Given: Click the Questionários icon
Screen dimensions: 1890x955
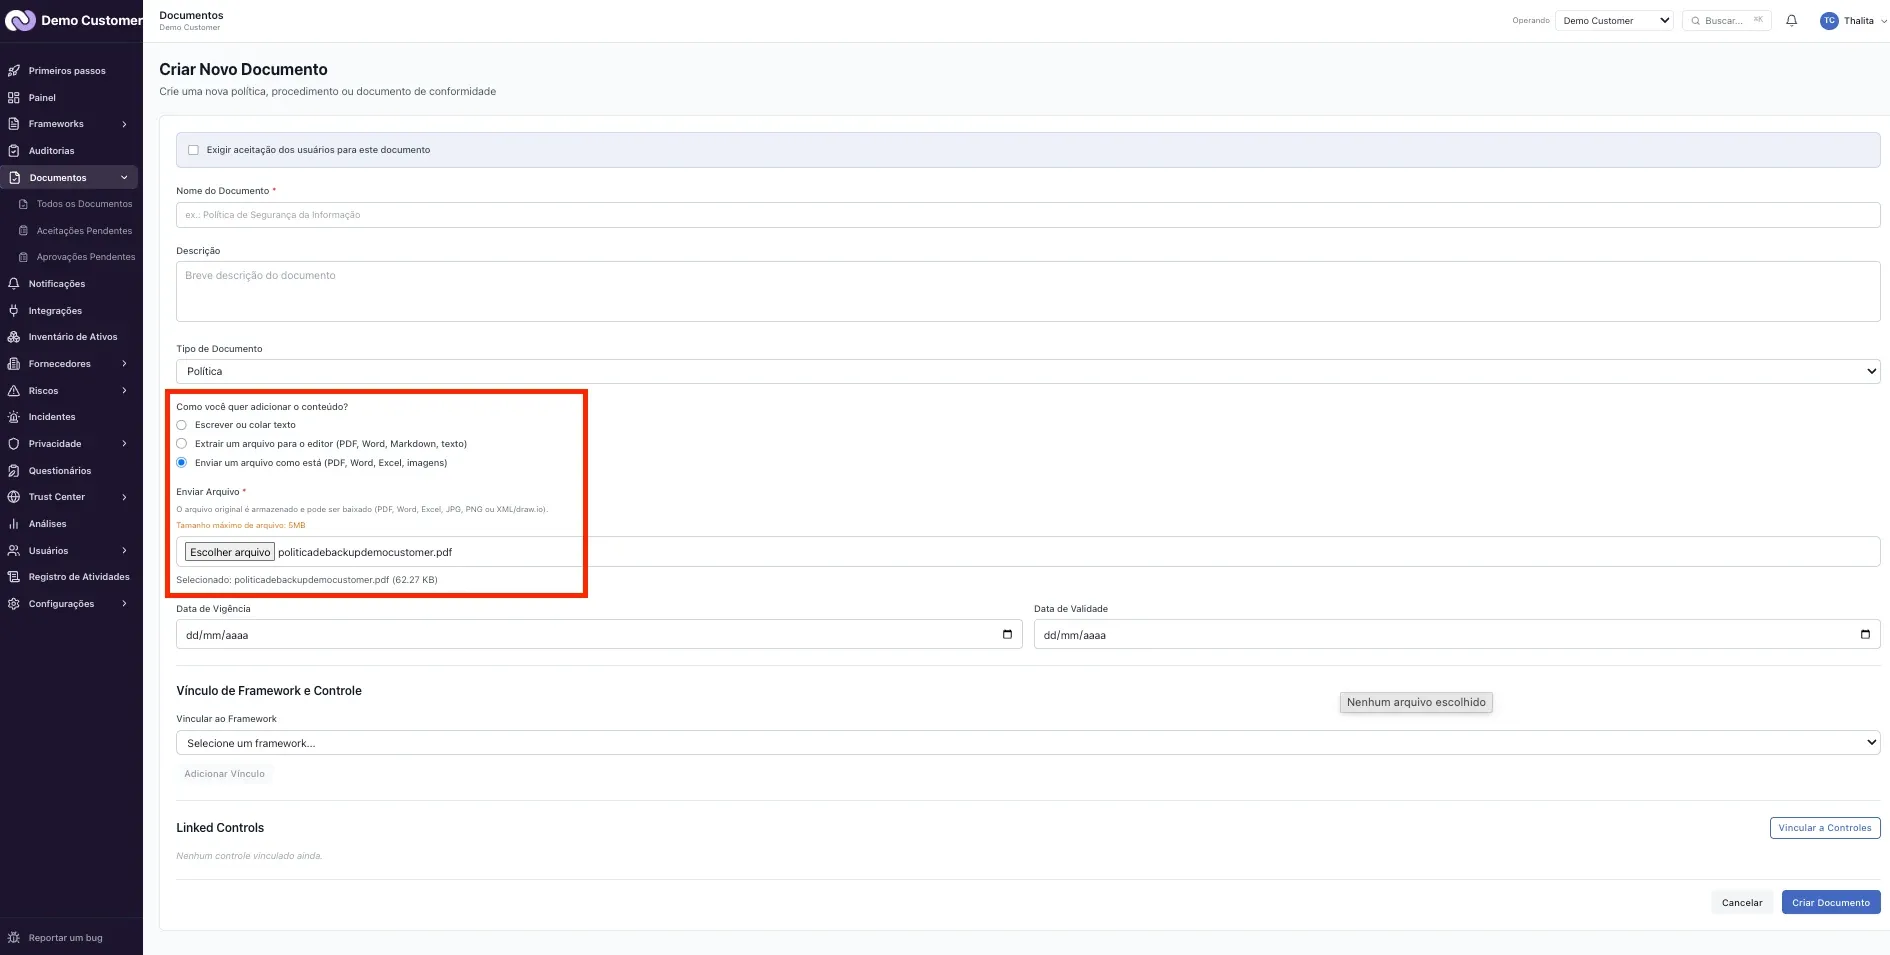Looking at the screenshot, I should (x=14, y=471).
